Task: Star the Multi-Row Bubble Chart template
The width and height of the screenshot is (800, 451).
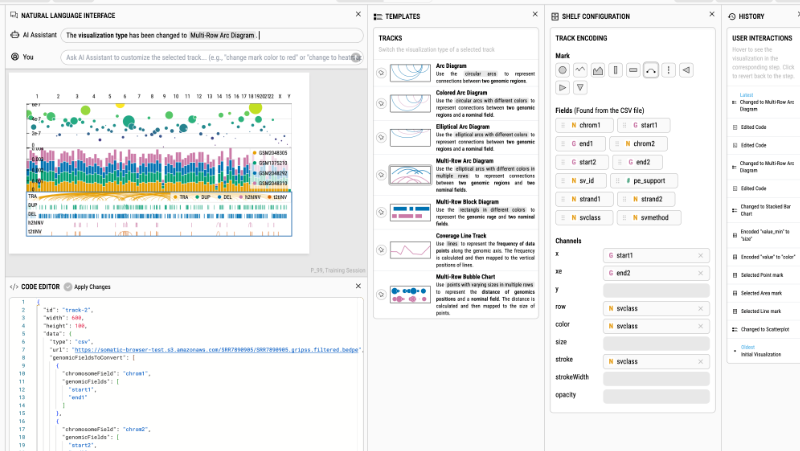Action: click(381, 294)
